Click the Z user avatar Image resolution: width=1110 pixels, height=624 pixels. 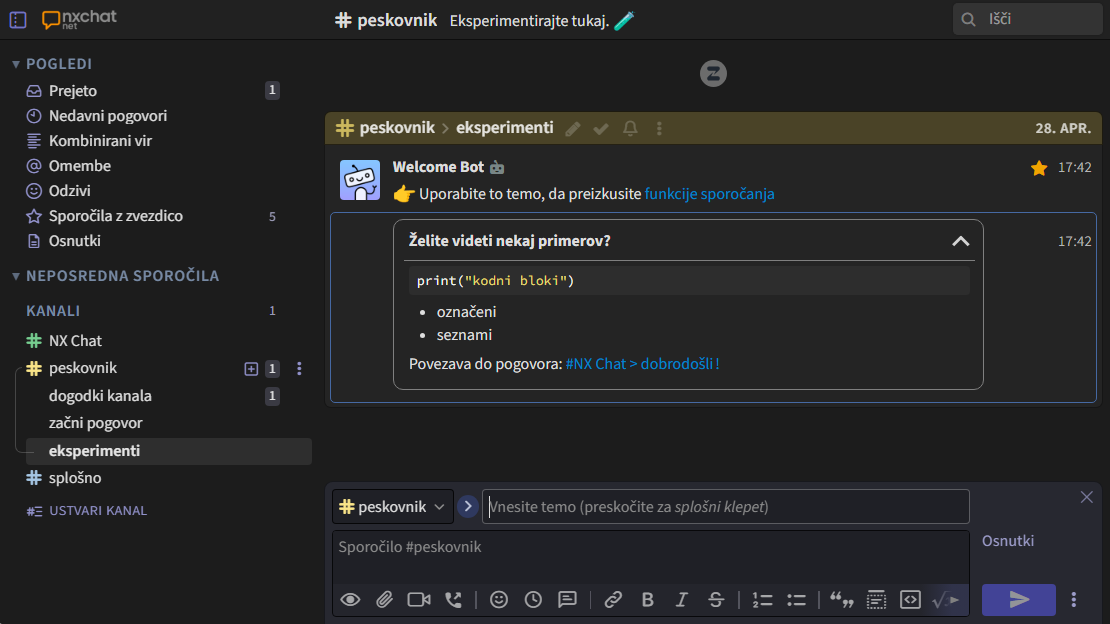click(x=713, y=74)
